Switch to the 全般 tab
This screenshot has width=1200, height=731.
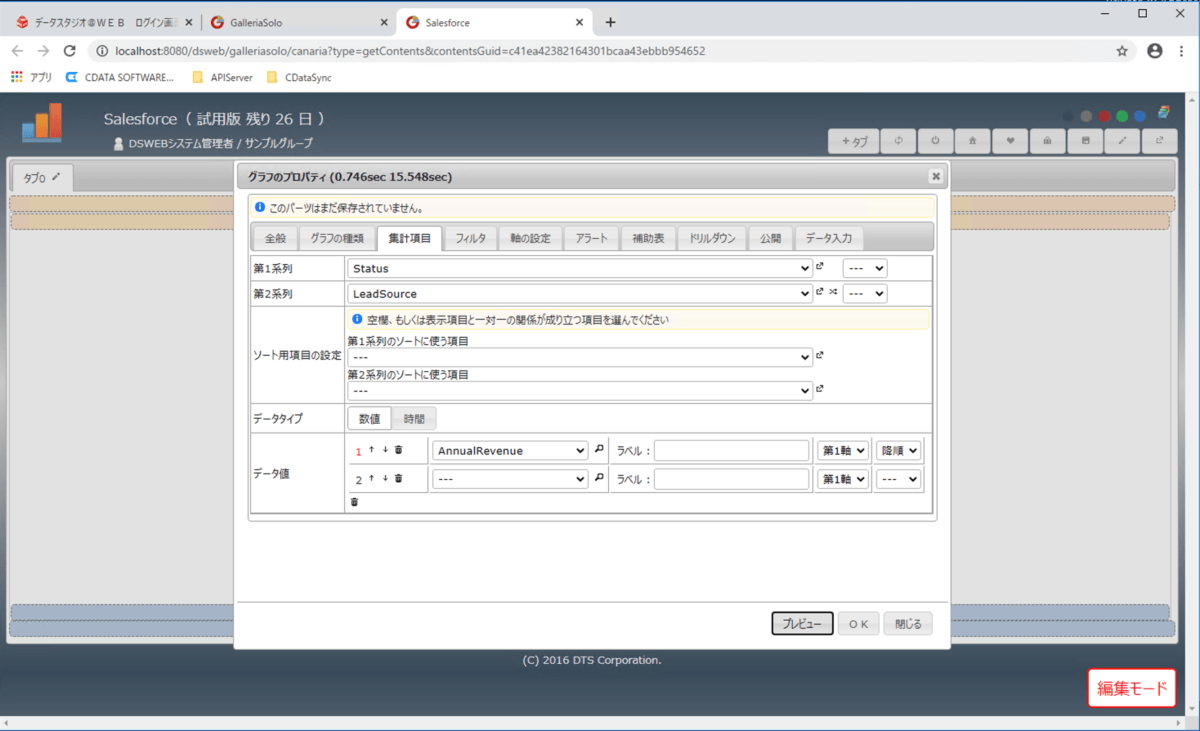[275, 239]
